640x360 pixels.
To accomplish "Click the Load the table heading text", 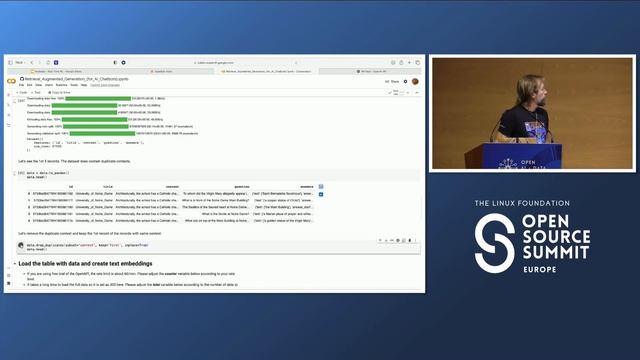I will tap(85, 264).
